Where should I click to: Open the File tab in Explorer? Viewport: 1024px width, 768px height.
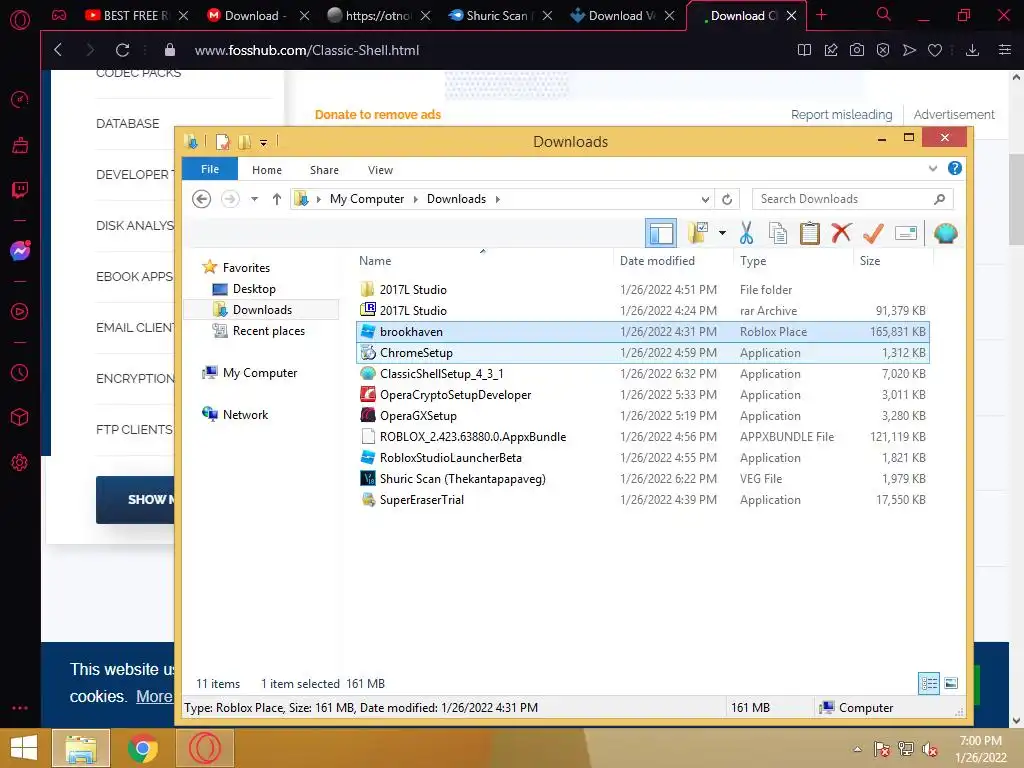pyautogui.click(x=210, y=169)
